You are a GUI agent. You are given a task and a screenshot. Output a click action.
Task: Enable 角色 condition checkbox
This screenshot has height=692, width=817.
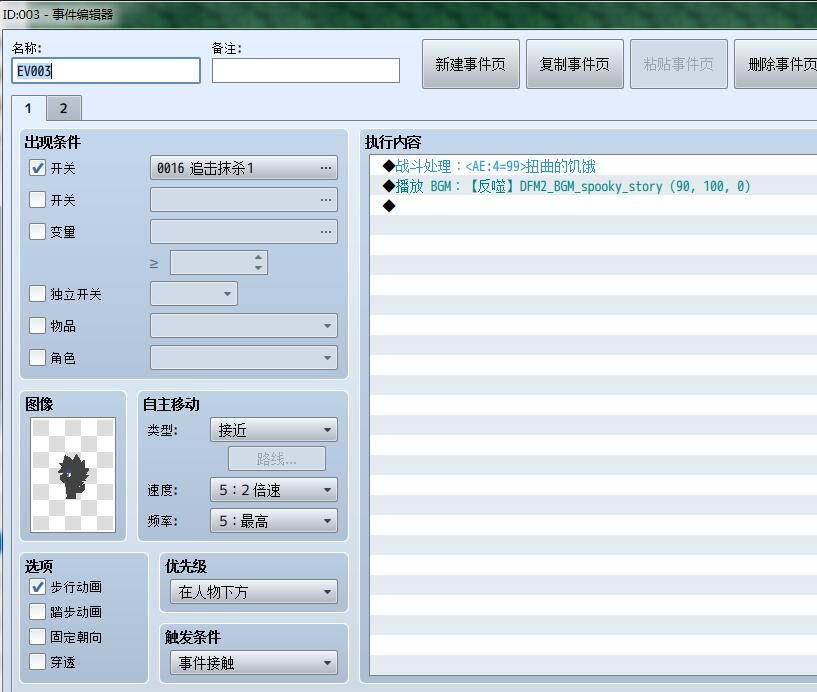pyautogui.click(x=38, y=358)
